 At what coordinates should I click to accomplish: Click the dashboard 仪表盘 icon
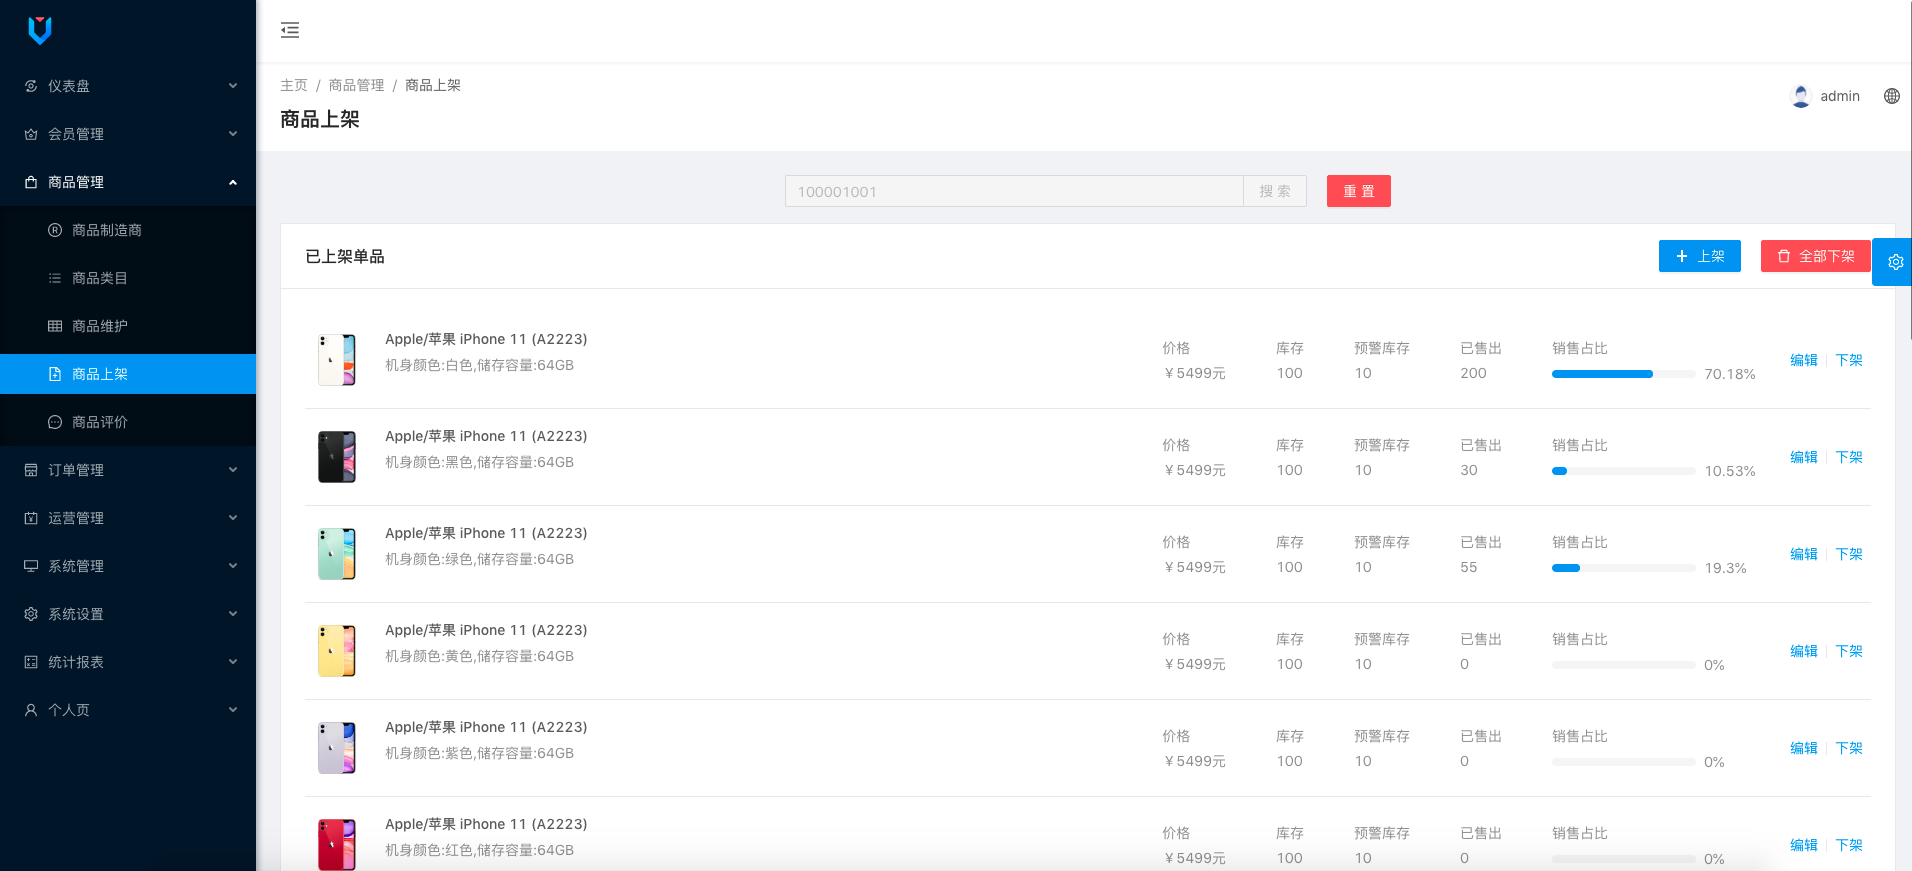coord(31,86)
